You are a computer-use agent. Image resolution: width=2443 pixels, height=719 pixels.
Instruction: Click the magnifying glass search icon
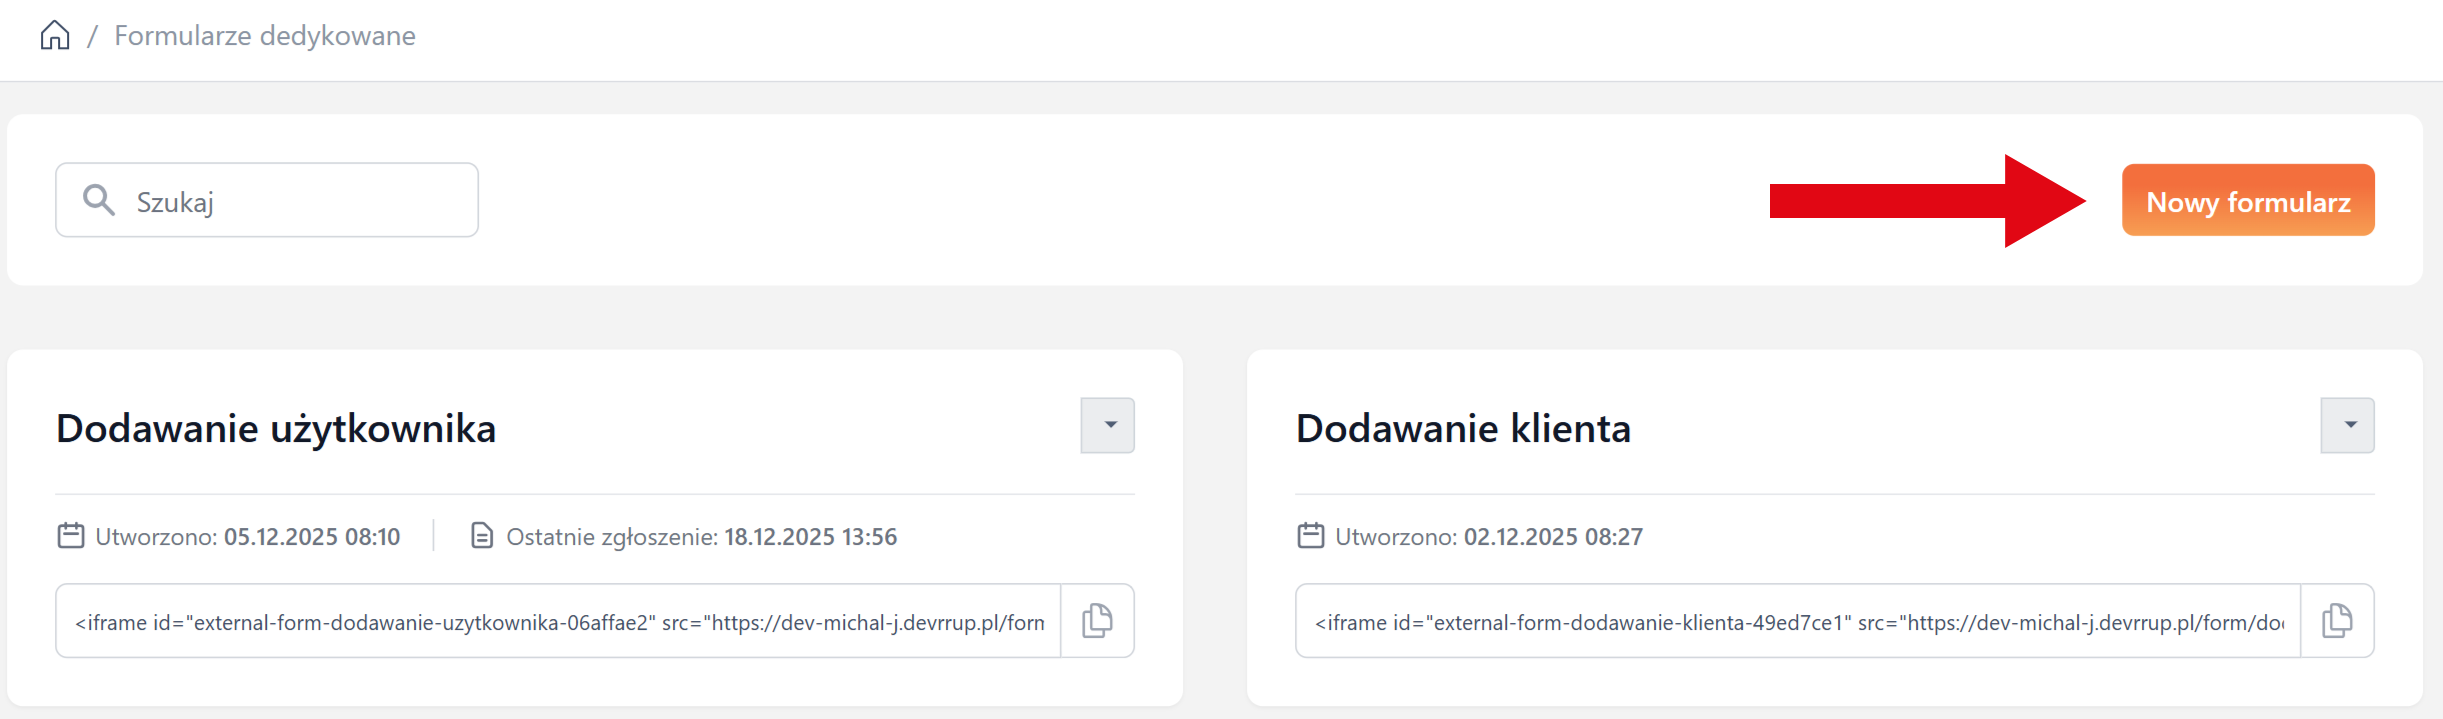point(98,200)
